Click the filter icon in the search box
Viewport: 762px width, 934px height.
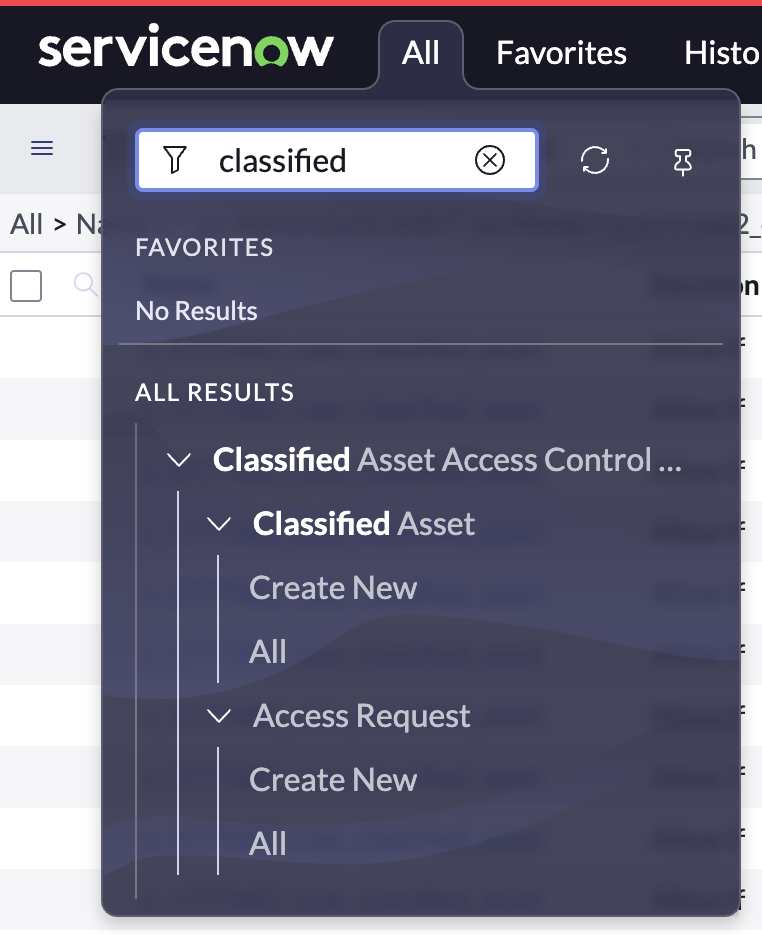pos(176,160)
